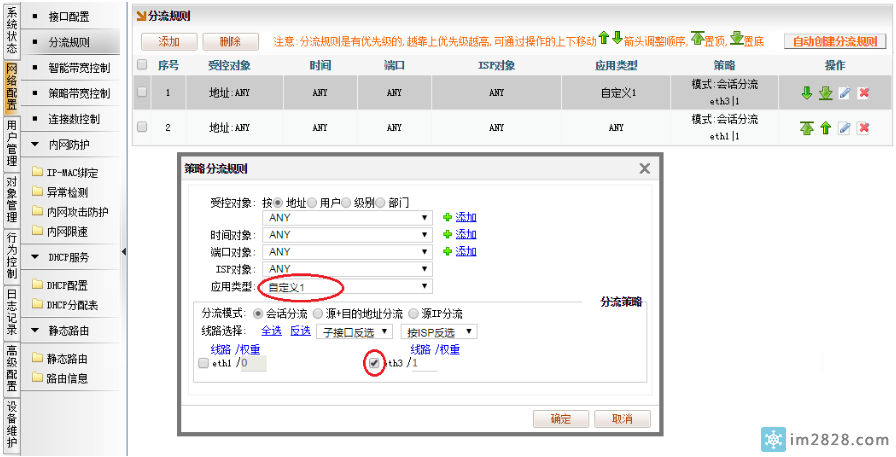Open the 子接口反选 dropdown

(354, 331)
